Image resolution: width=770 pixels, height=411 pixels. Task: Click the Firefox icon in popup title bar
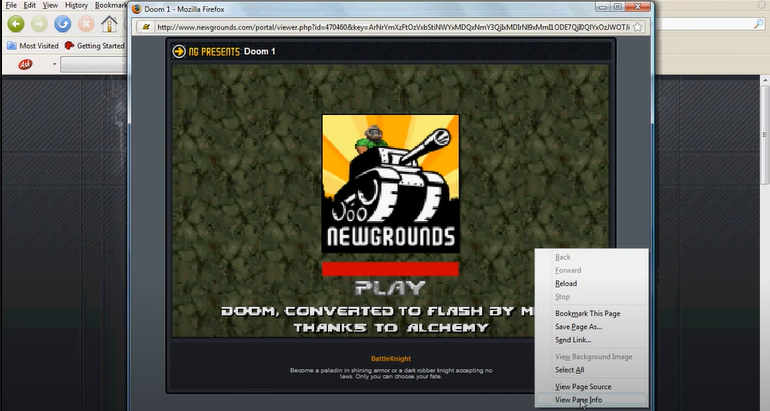pos(137,9)
